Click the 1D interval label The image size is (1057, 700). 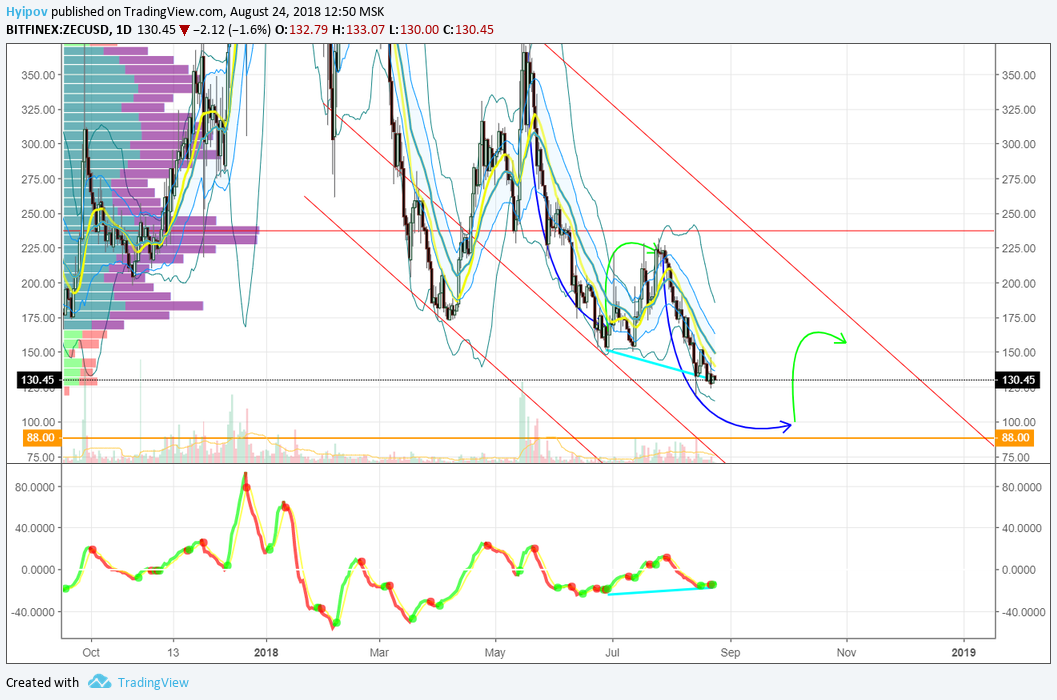click(x=123, y=30)
